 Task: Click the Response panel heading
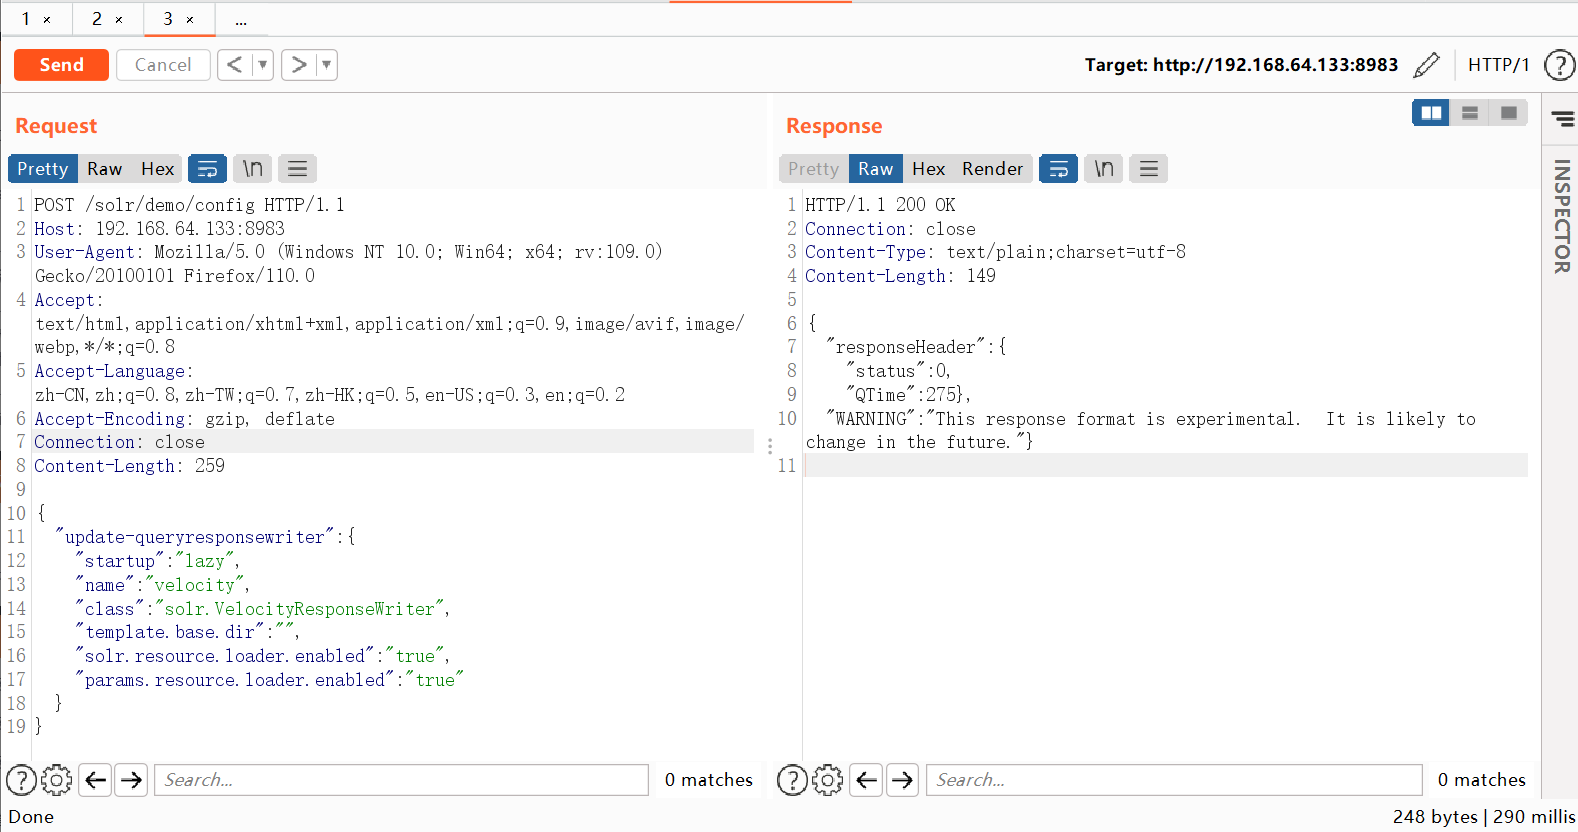point(834,126)
